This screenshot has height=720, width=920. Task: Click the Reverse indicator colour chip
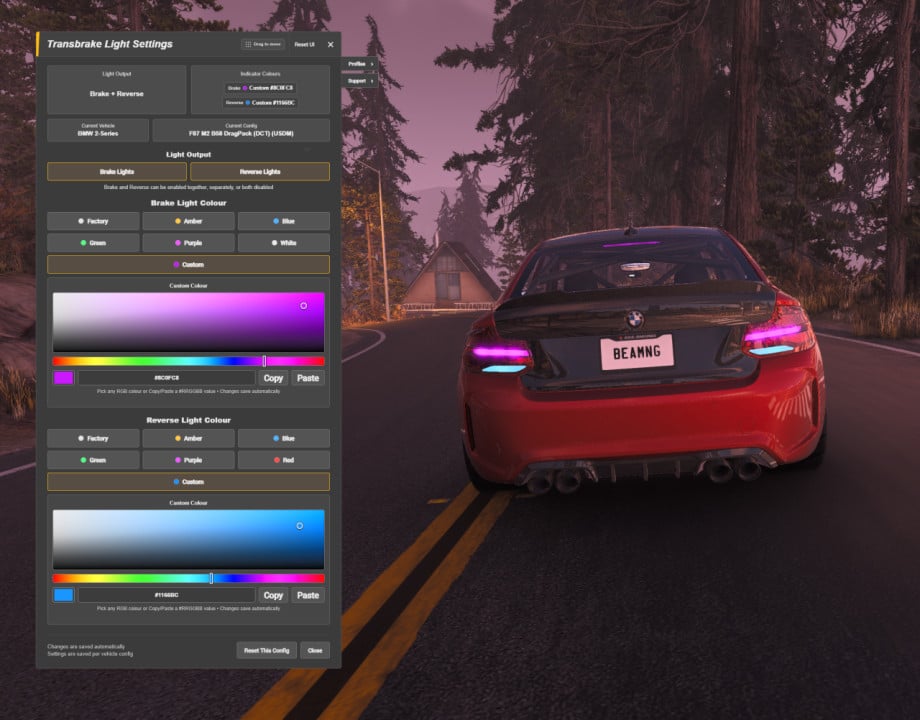click(x=260, y=103)
